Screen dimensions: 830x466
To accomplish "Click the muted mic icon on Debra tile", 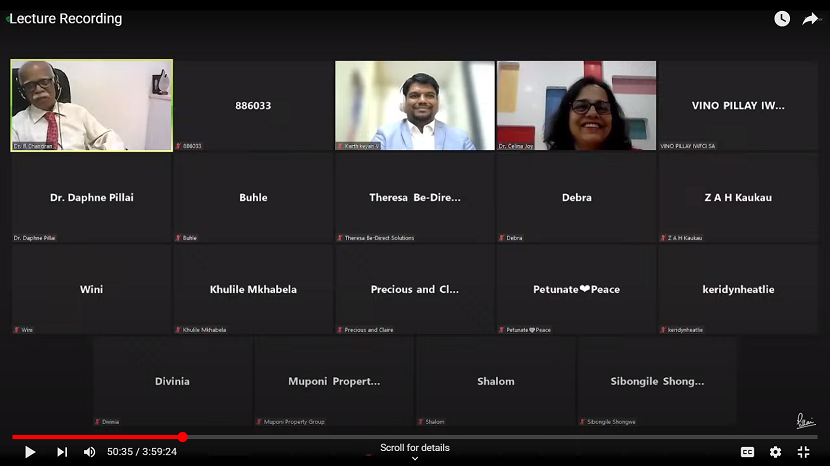I will point(502,238).
